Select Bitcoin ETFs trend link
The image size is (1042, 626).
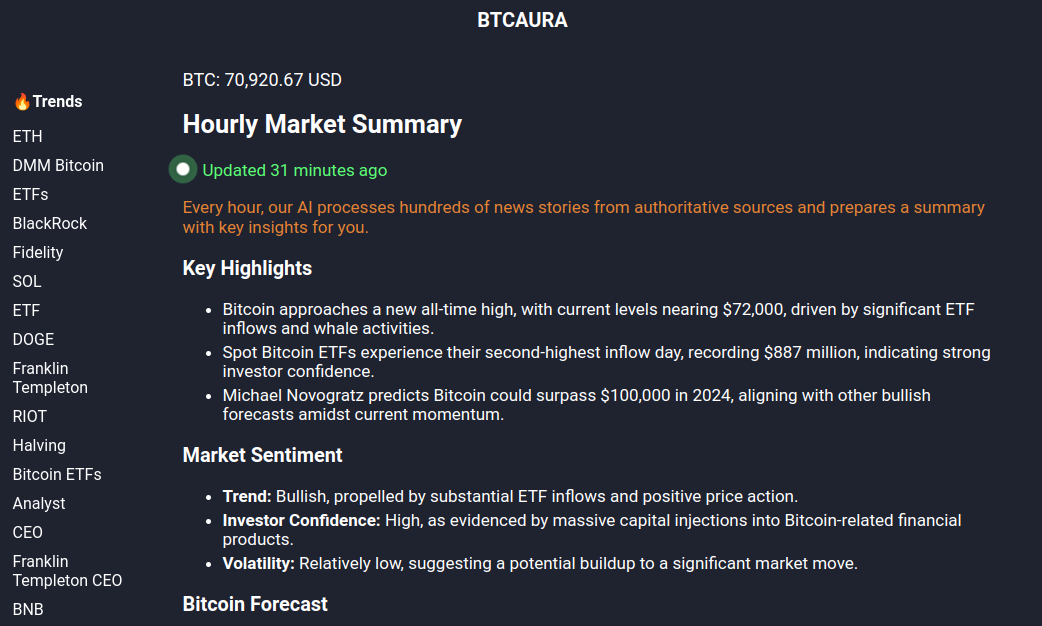57,474
